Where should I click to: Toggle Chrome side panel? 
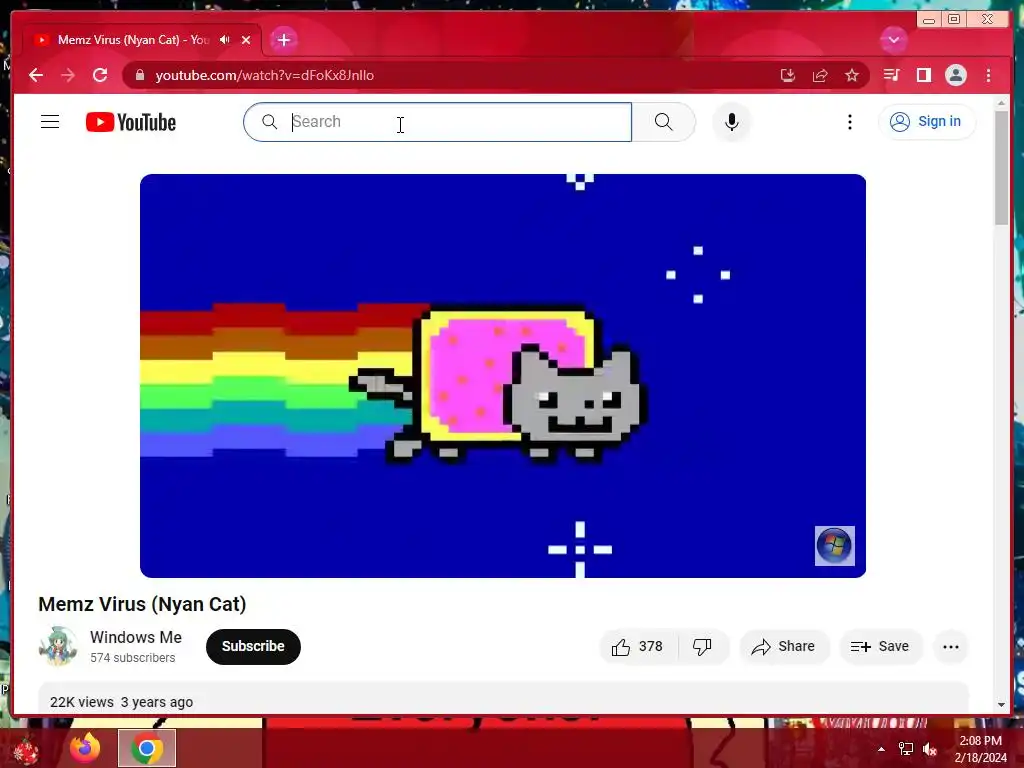tap(923, 75)
